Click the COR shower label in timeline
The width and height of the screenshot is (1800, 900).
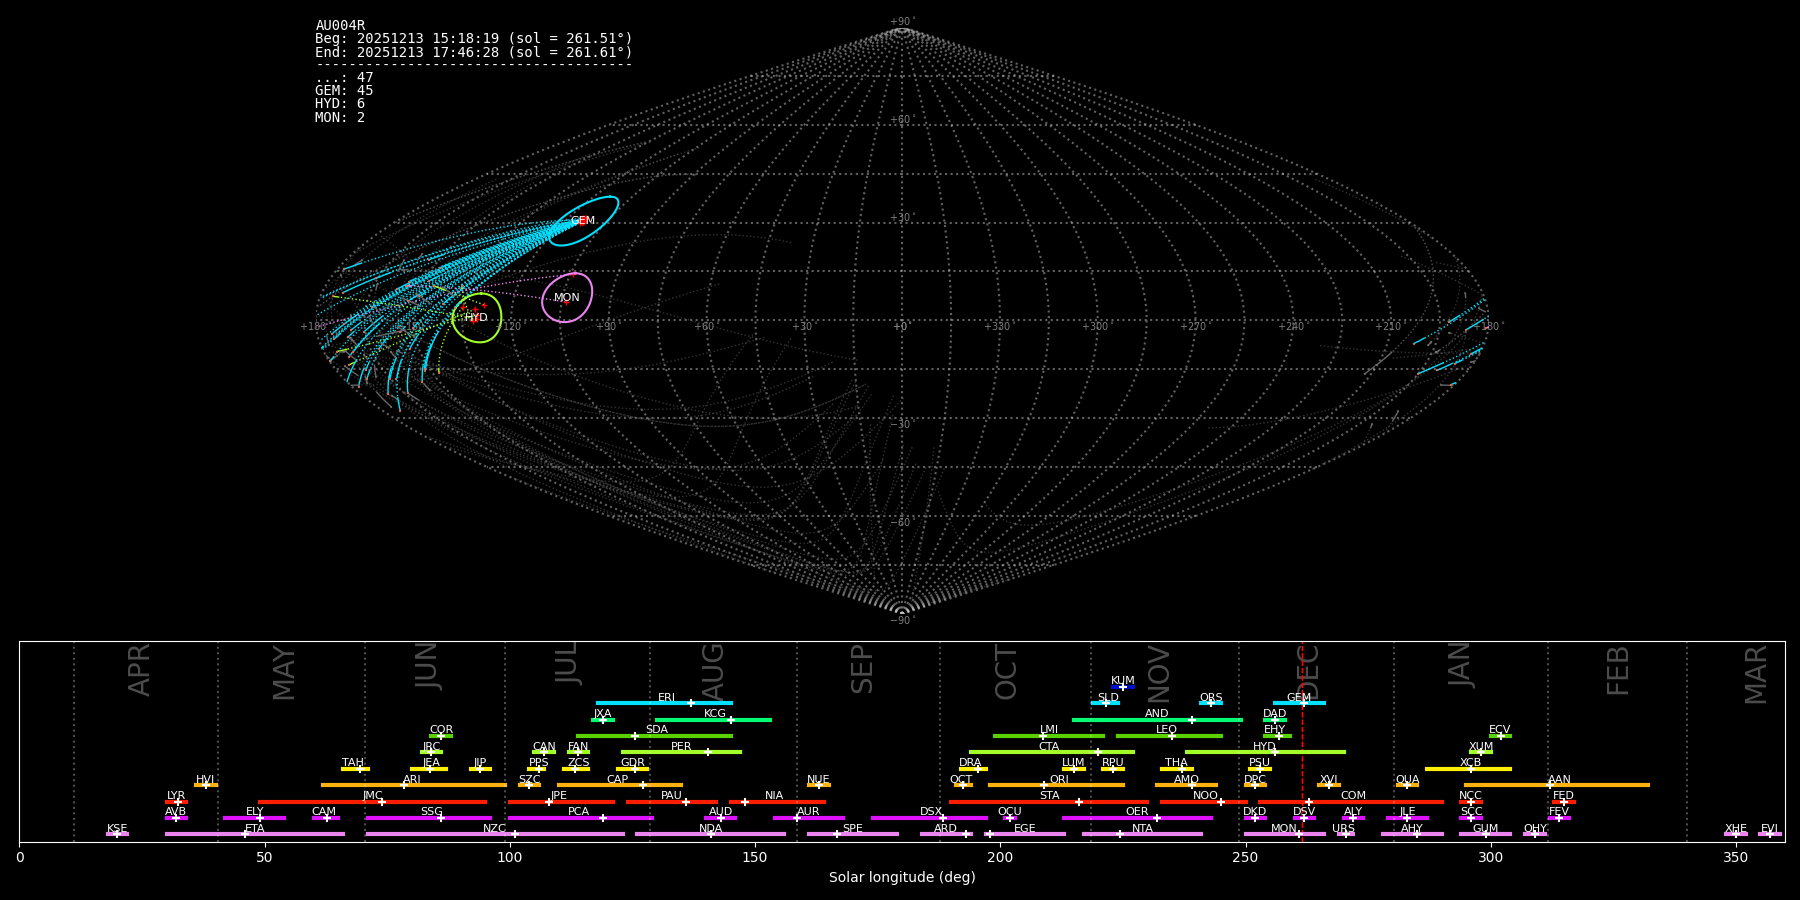click(x=441, y=730)
